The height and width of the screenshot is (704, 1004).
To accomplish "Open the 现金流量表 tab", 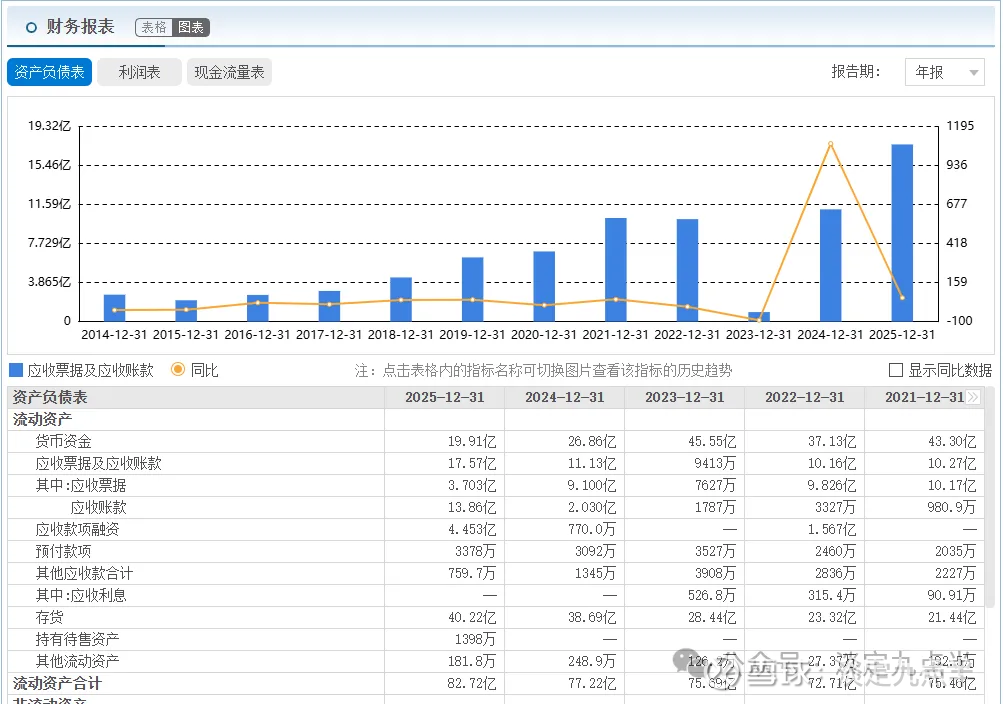I will (229, 72).
